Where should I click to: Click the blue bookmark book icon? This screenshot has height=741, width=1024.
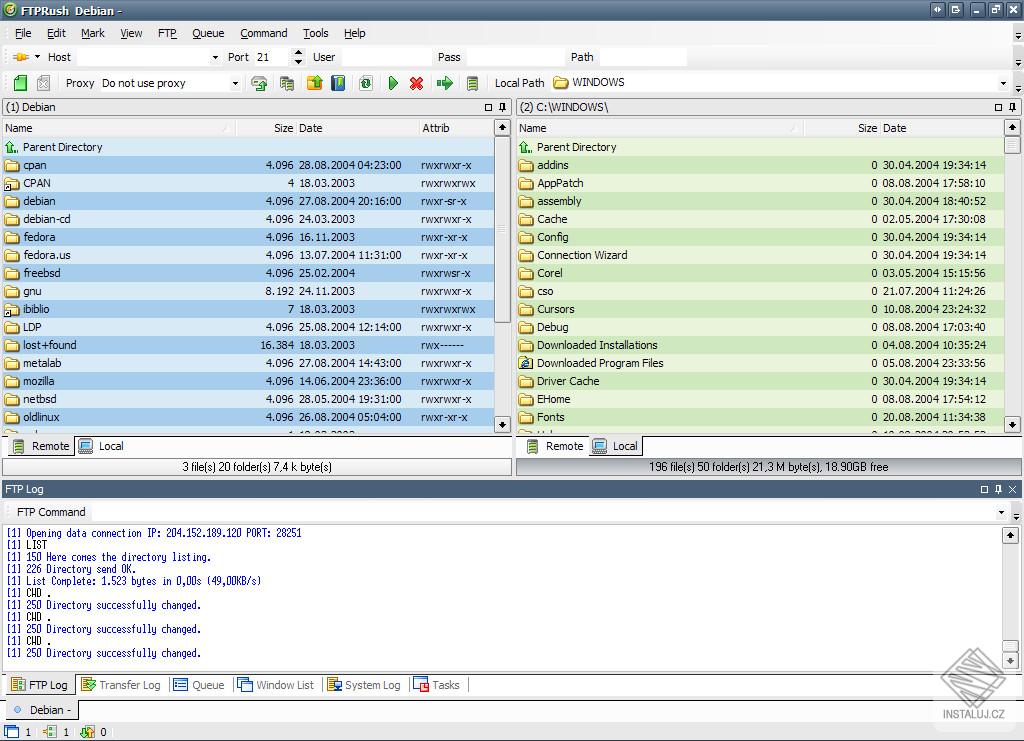(x=338, y=83)
